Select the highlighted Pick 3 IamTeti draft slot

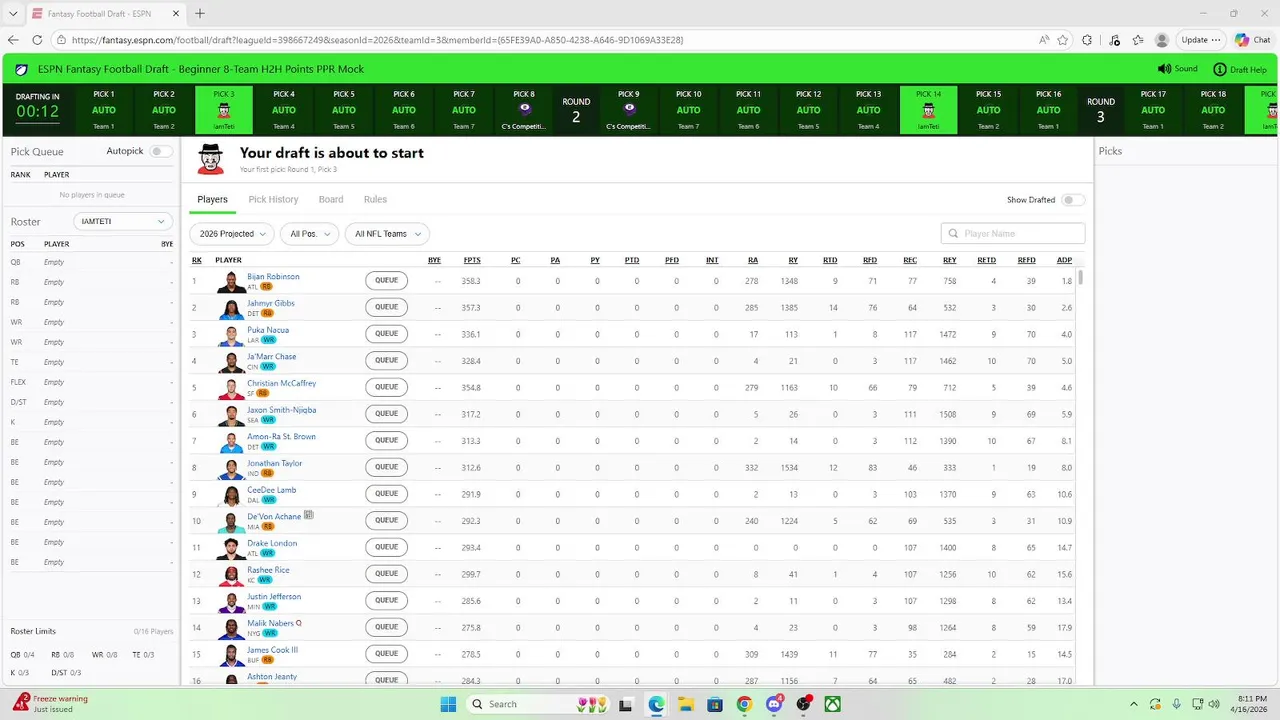click(224, 110)
